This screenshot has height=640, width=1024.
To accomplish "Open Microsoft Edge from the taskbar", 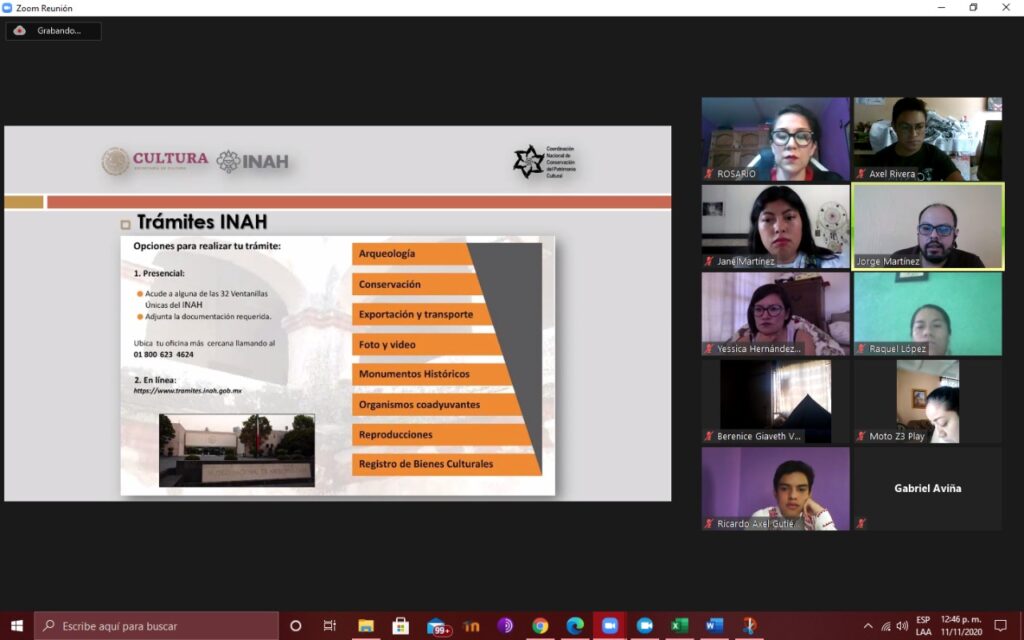I will click(x=575, y=626).
